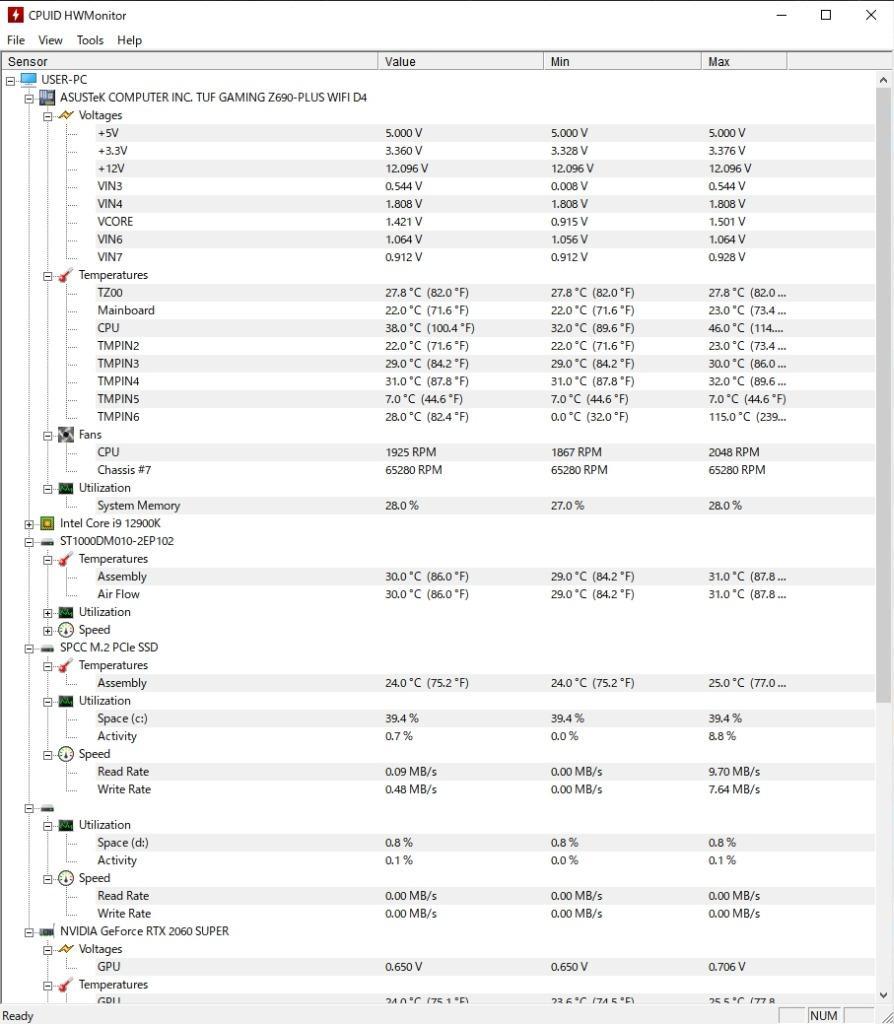
Task: Click the HWMonitor app icon in title bar
Action: (15, 15)
